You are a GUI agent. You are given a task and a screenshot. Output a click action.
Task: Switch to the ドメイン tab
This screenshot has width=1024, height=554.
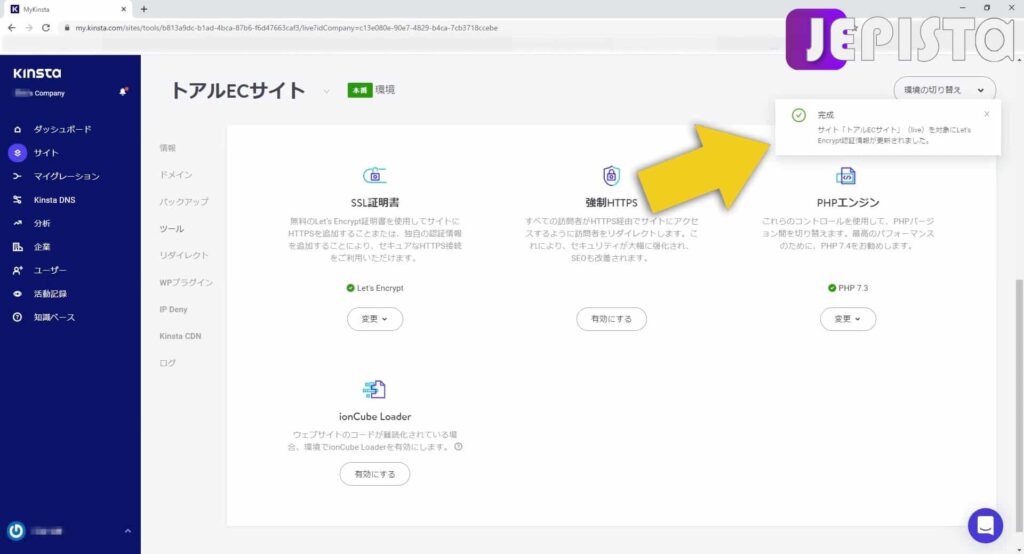pyautogui.click(x=176, y=175)
